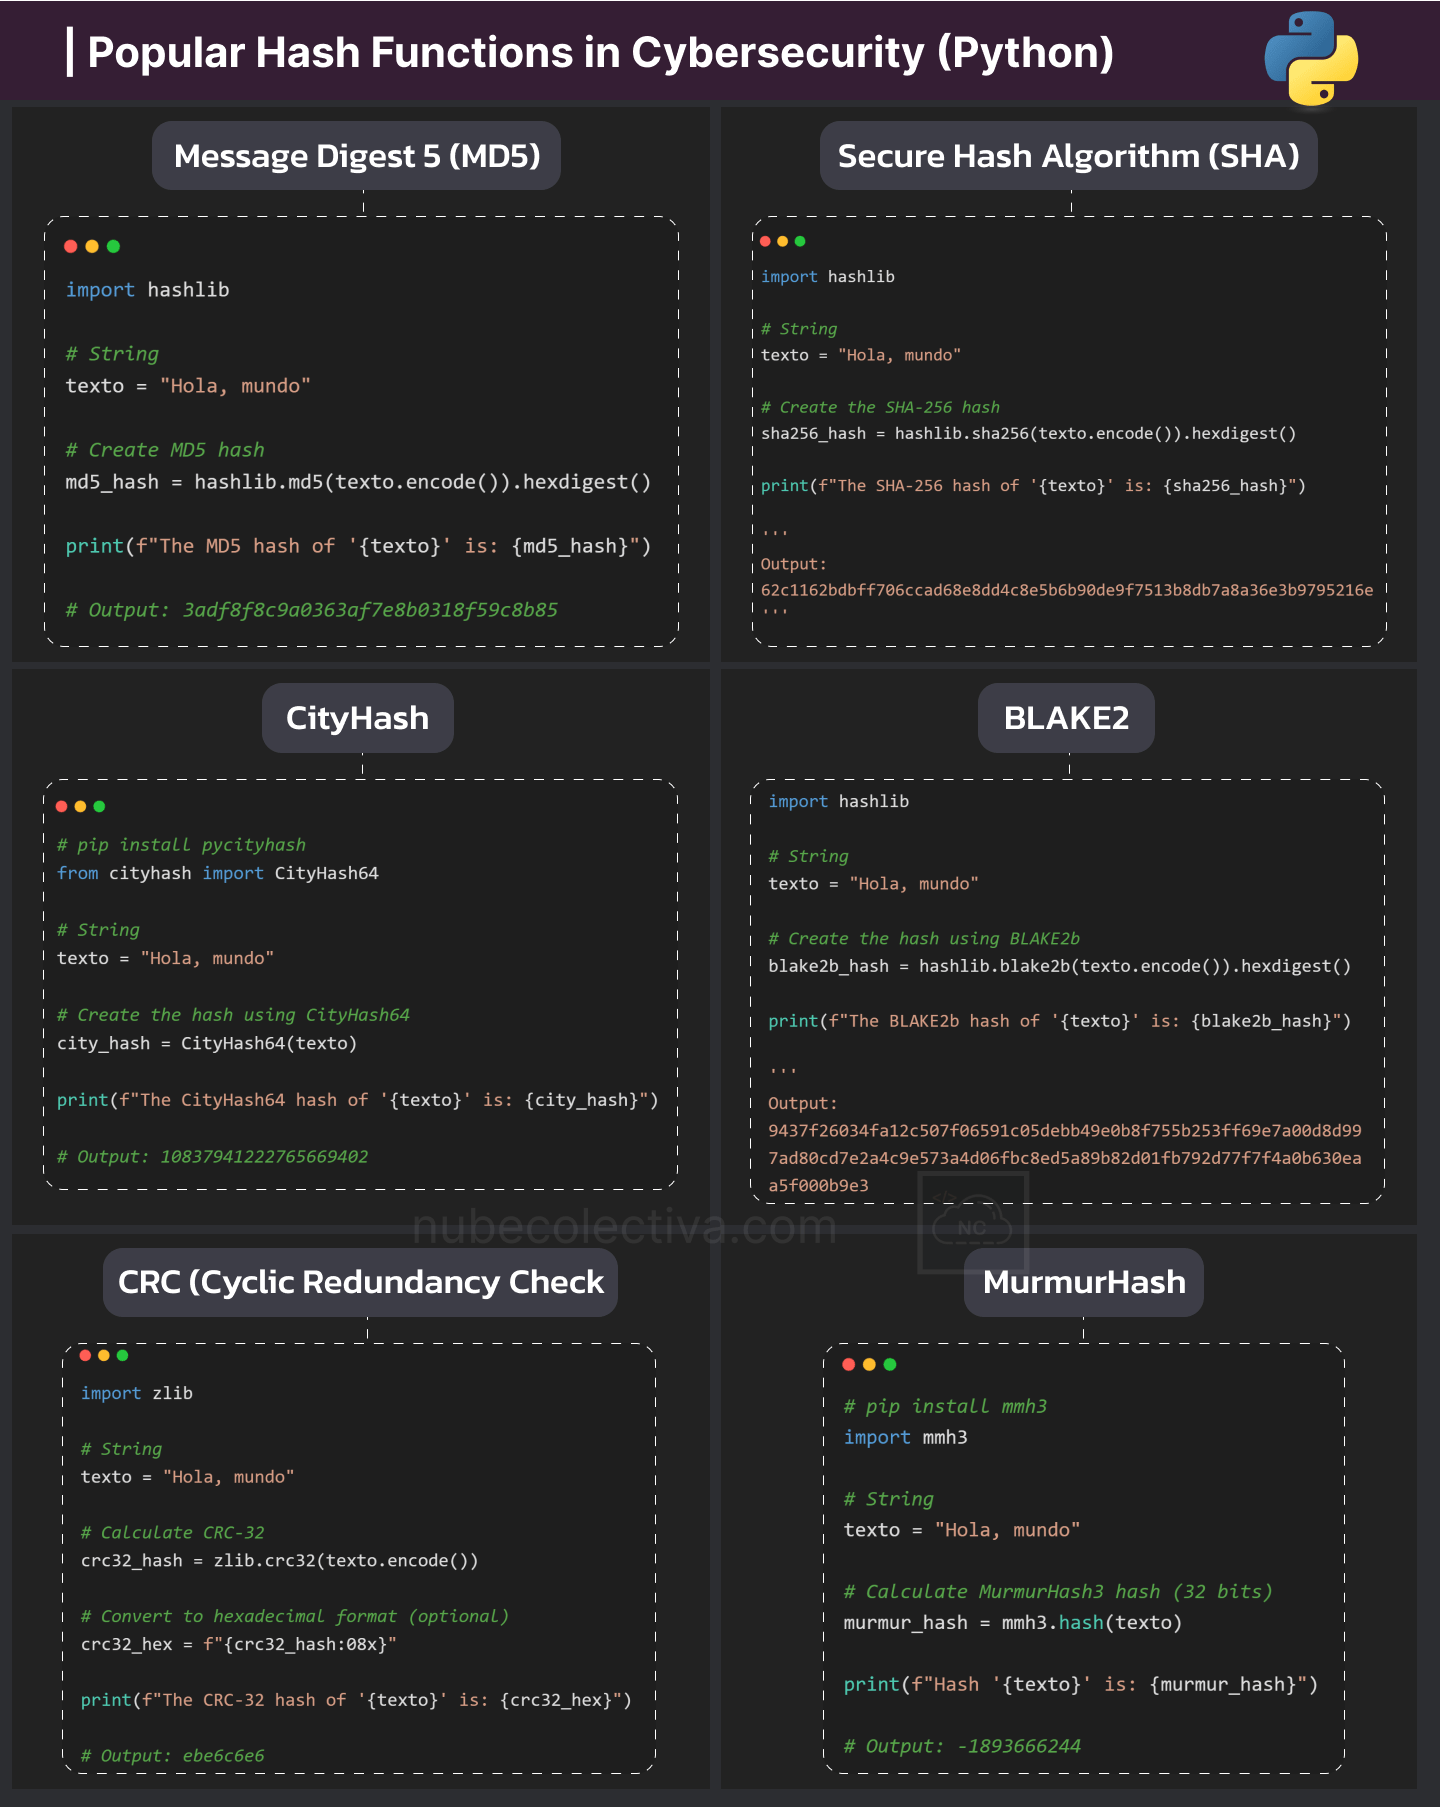Click the print 'The BLAKE2b hash of' line
This screenshot has width=1440, height=1807.
click(x=1060, y=1021)
